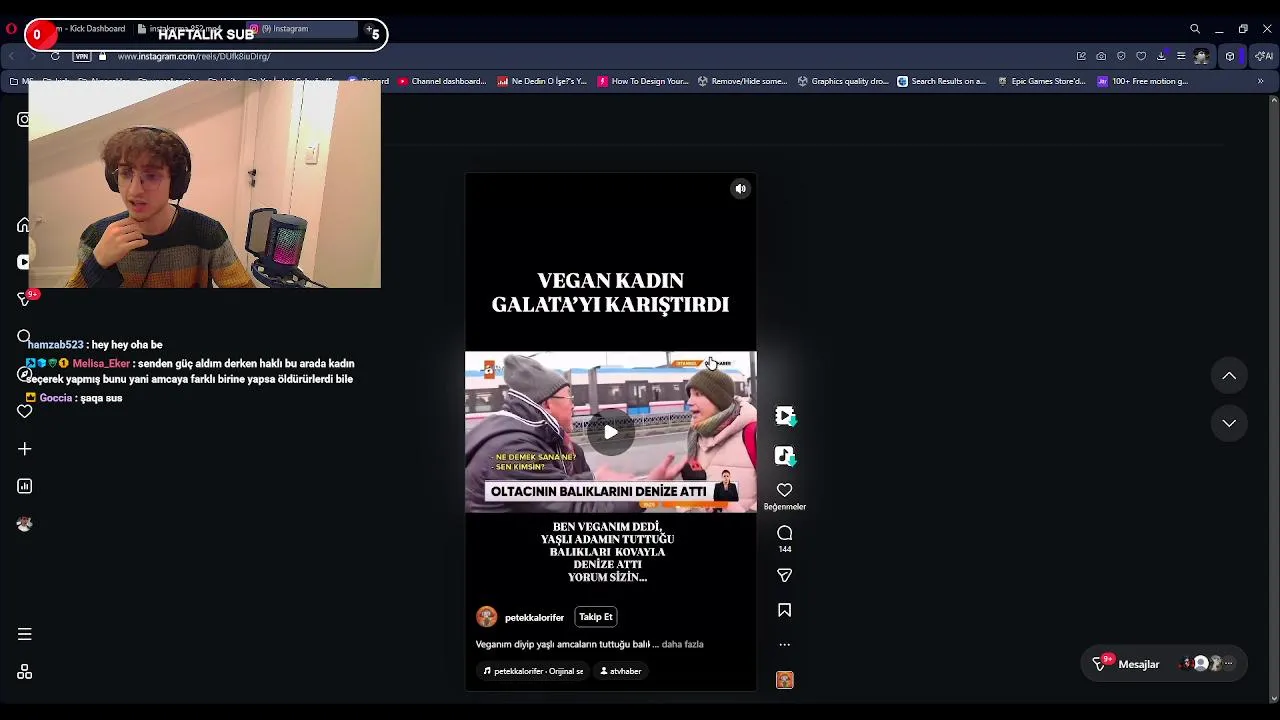The image size is (1280, 720).
Task: Open petekkalorifer profile username link
Action: click(x=534, y=618)
